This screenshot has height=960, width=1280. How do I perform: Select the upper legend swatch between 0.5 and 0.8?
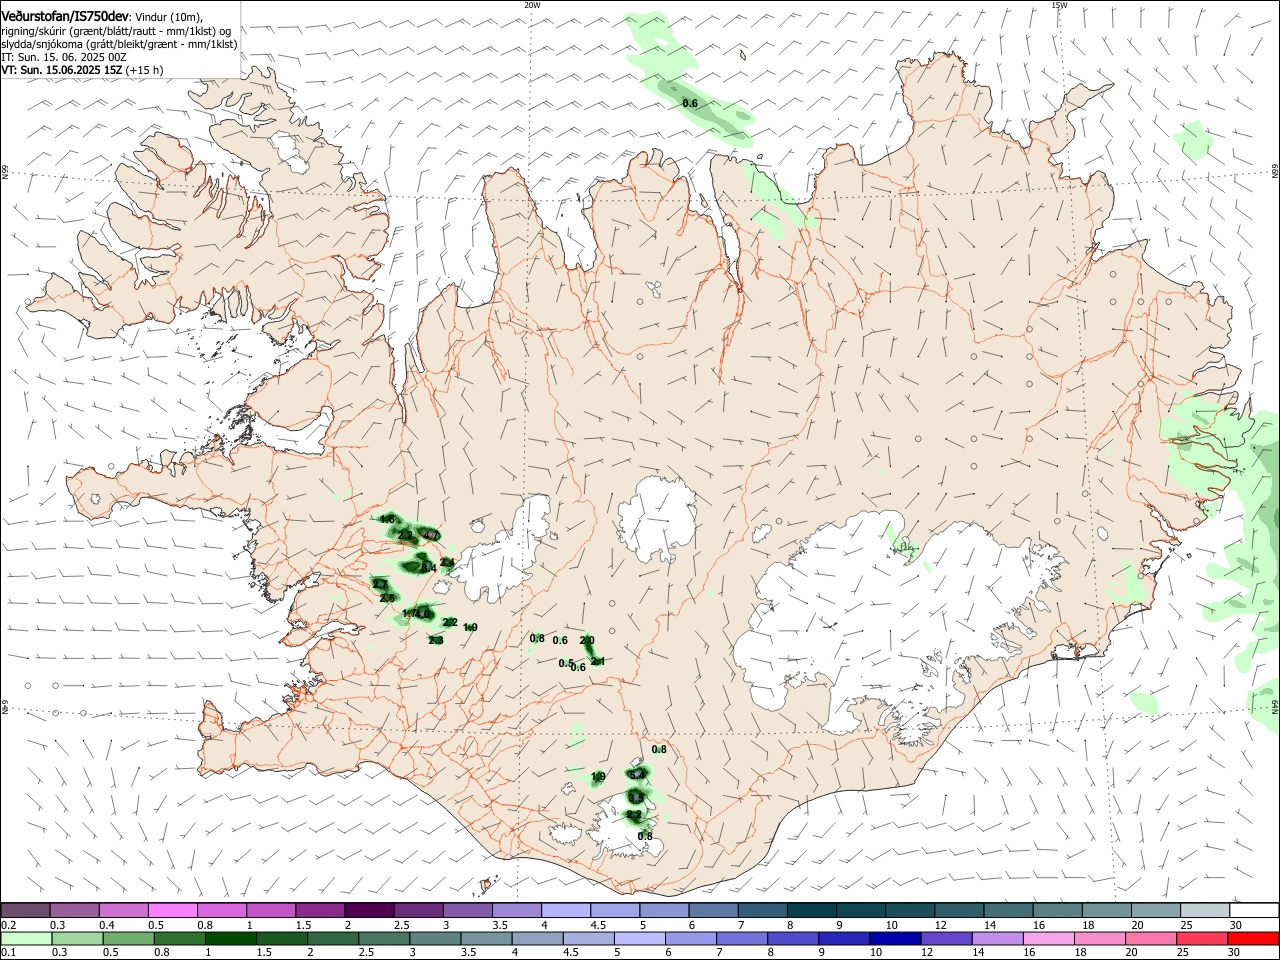[x=173, y=910]
